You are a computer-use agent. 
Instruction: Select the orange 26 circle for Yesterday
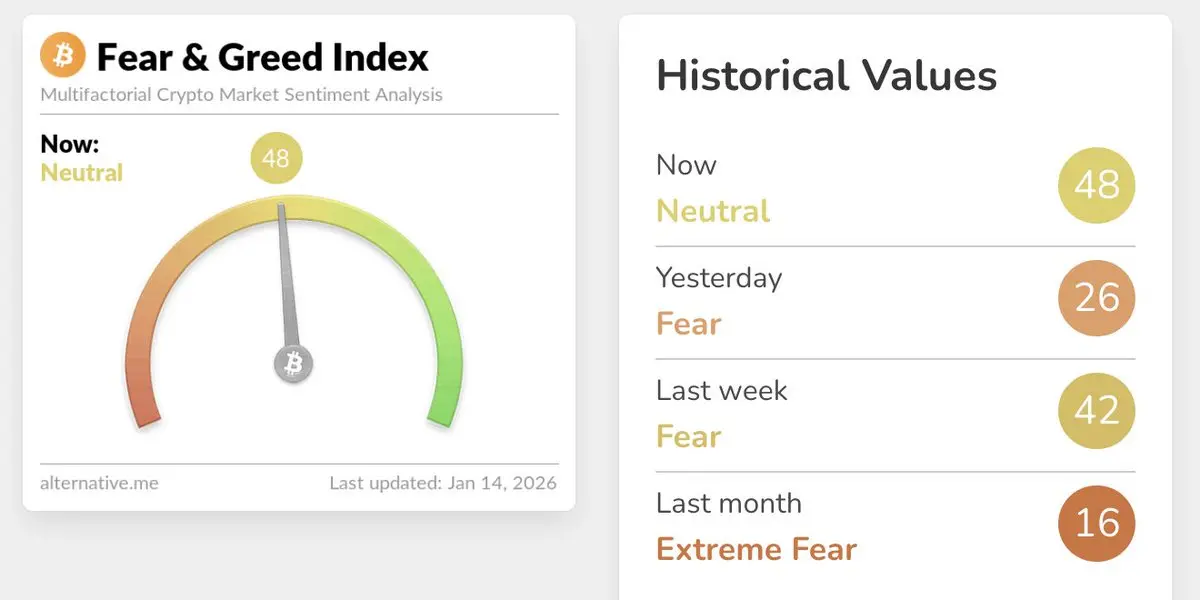pyautogui.click(x=1097, y=297)
